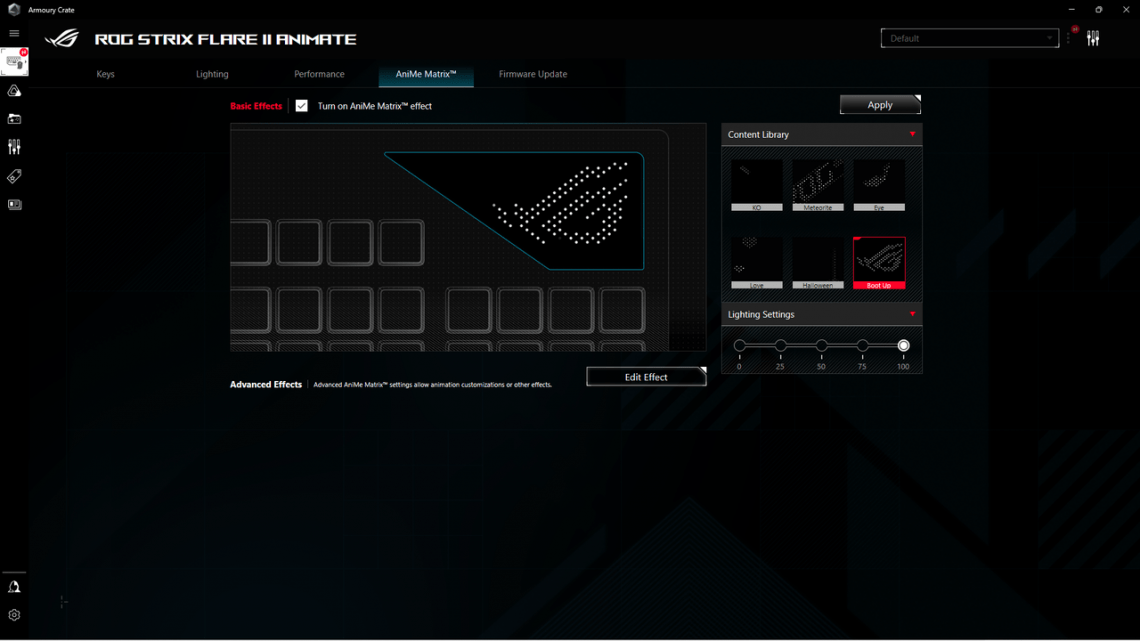Open the game library sidebar icon
Viewport: 1140px width, 641px height.
[14, 118]
